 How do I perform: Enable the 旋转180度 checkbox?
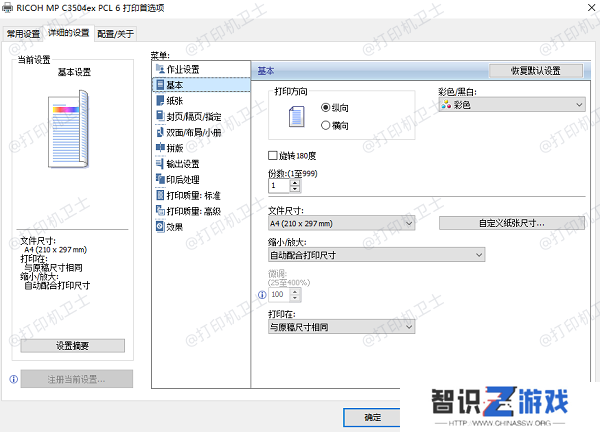(x=272, y=155)
